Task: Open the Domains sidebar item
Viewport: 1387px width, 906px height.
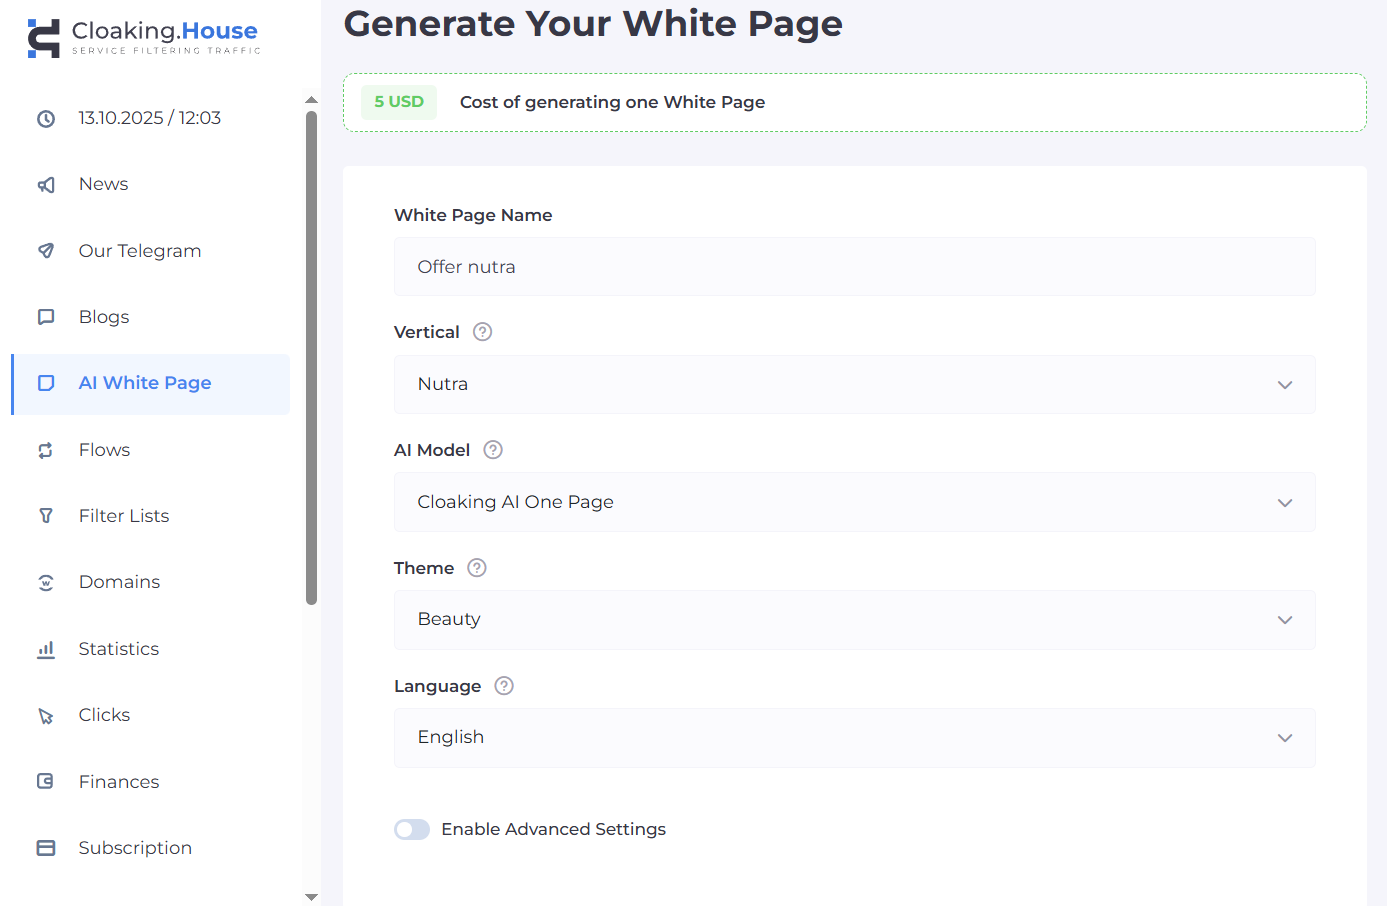Action: 119,582
